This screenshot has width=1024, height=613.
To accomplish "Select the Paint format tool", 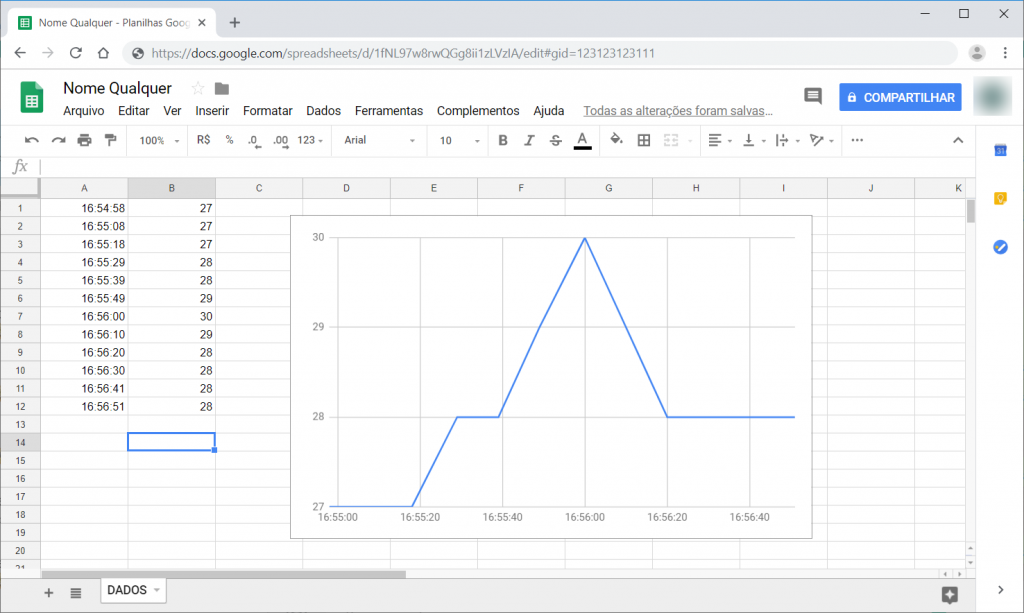I will [x=110, y=140].
